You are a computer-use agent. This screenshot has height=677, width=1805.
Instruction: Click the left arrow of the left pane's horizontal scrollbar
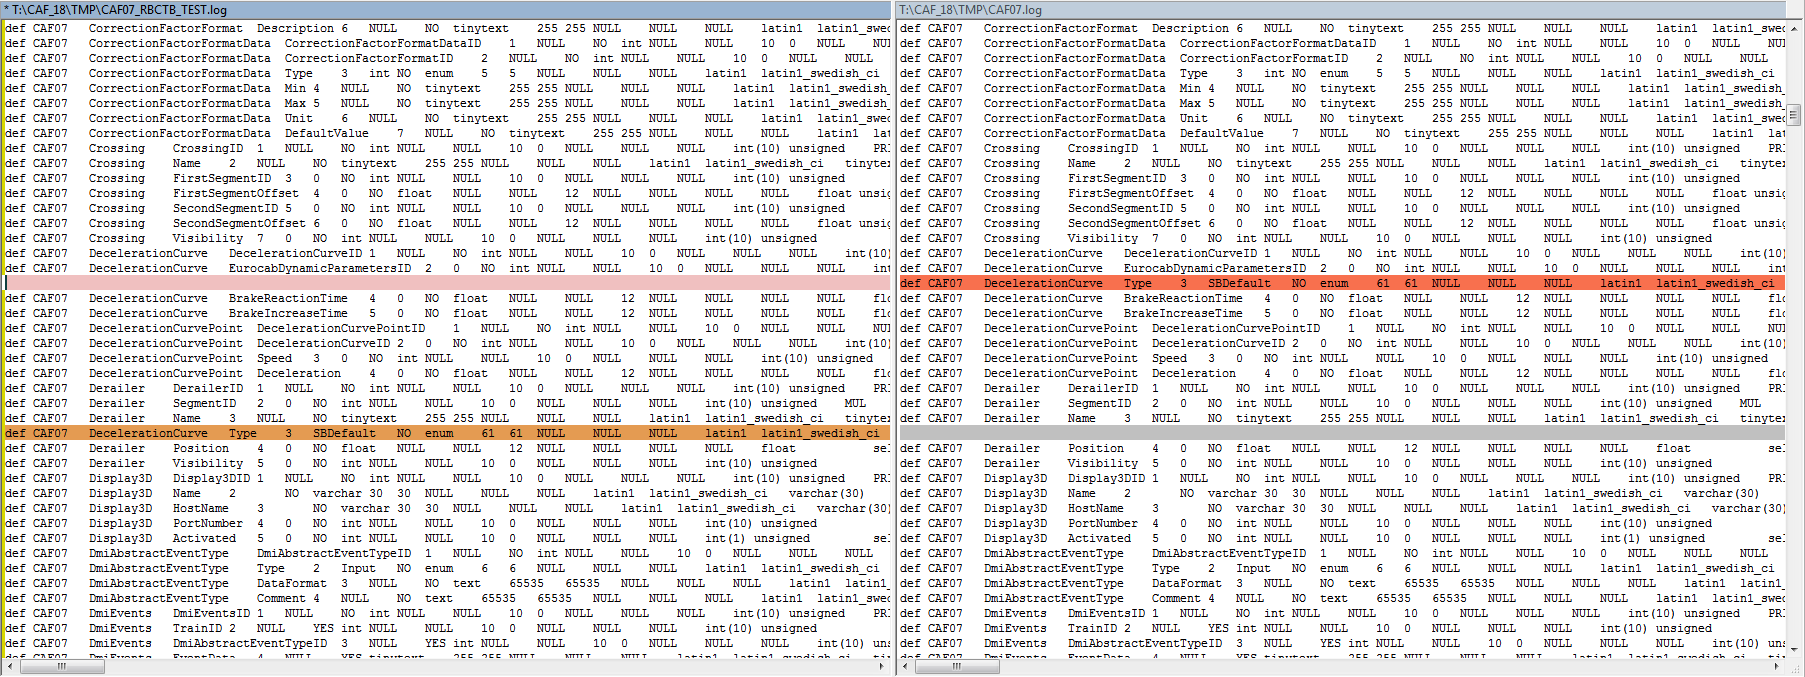(x=9, y=665)
